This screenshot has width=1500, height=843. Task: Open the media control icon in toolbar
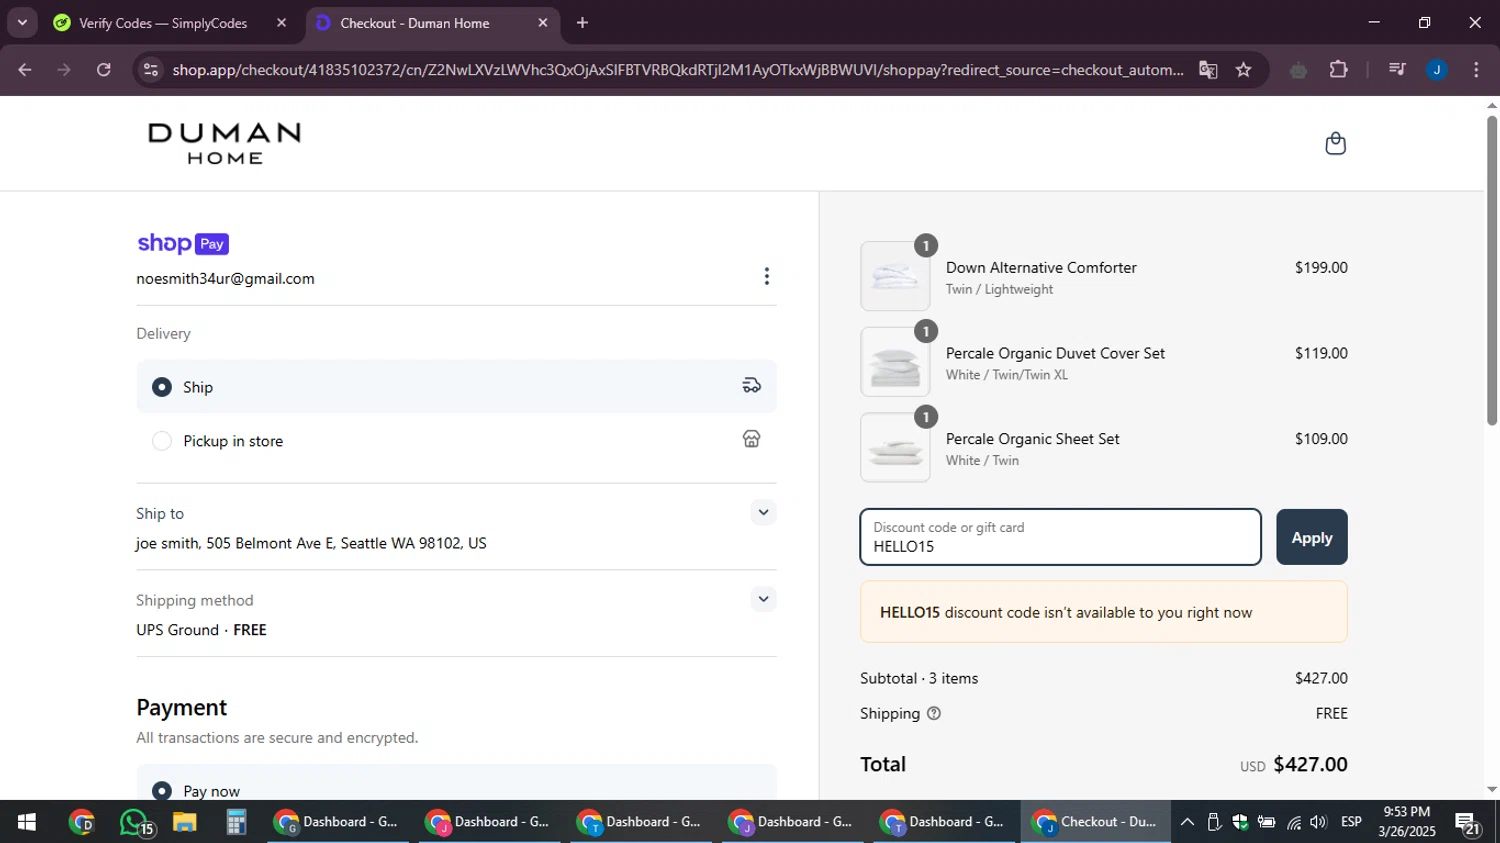1397,70
